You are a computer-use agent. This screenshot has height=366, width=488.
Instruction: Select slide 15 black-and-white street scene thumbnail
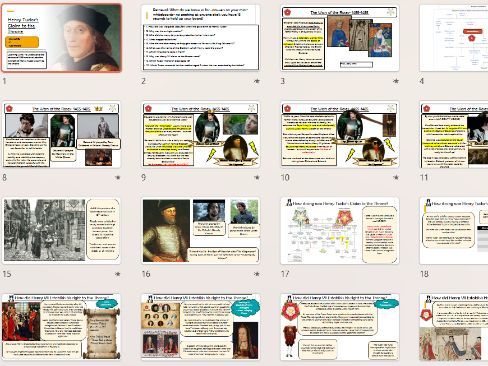point(61,231)
